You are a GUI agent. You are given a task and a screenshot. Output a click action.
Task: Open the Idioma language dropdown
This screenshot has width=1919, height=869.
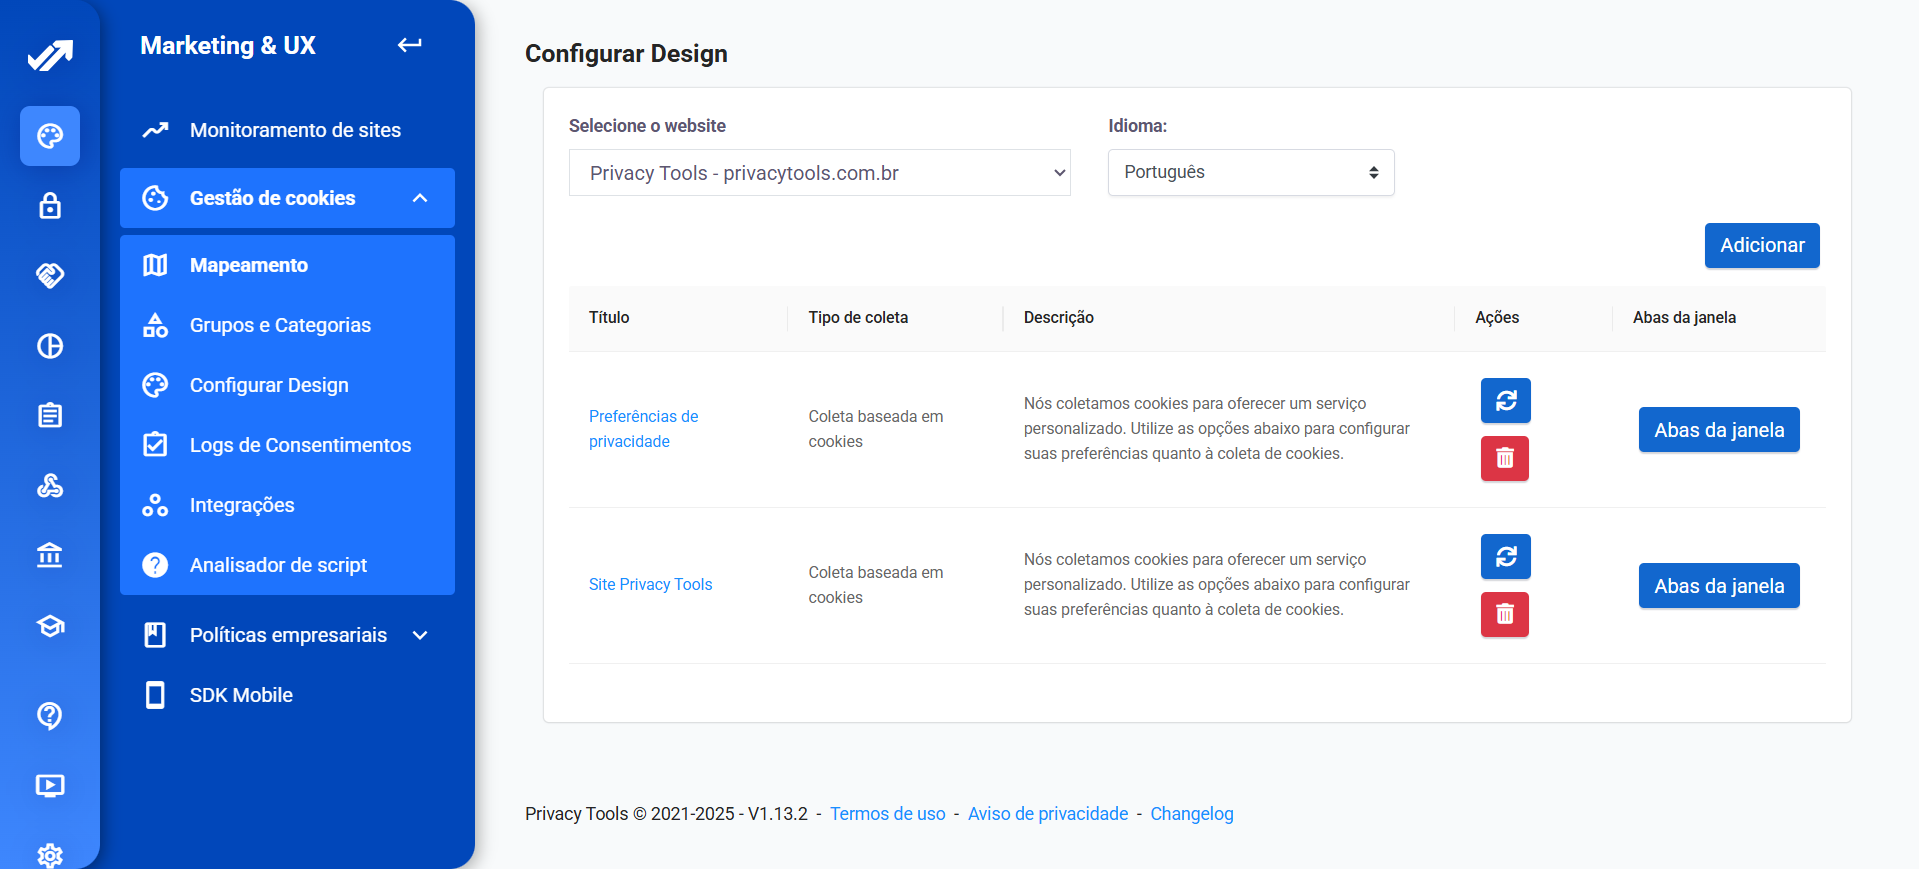1250,173
